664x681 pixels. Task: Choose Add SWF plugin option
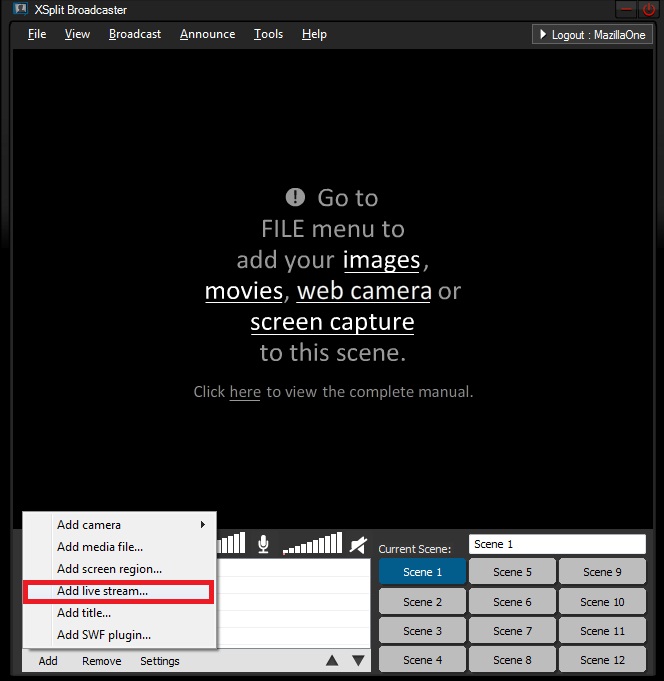point(119,635)
